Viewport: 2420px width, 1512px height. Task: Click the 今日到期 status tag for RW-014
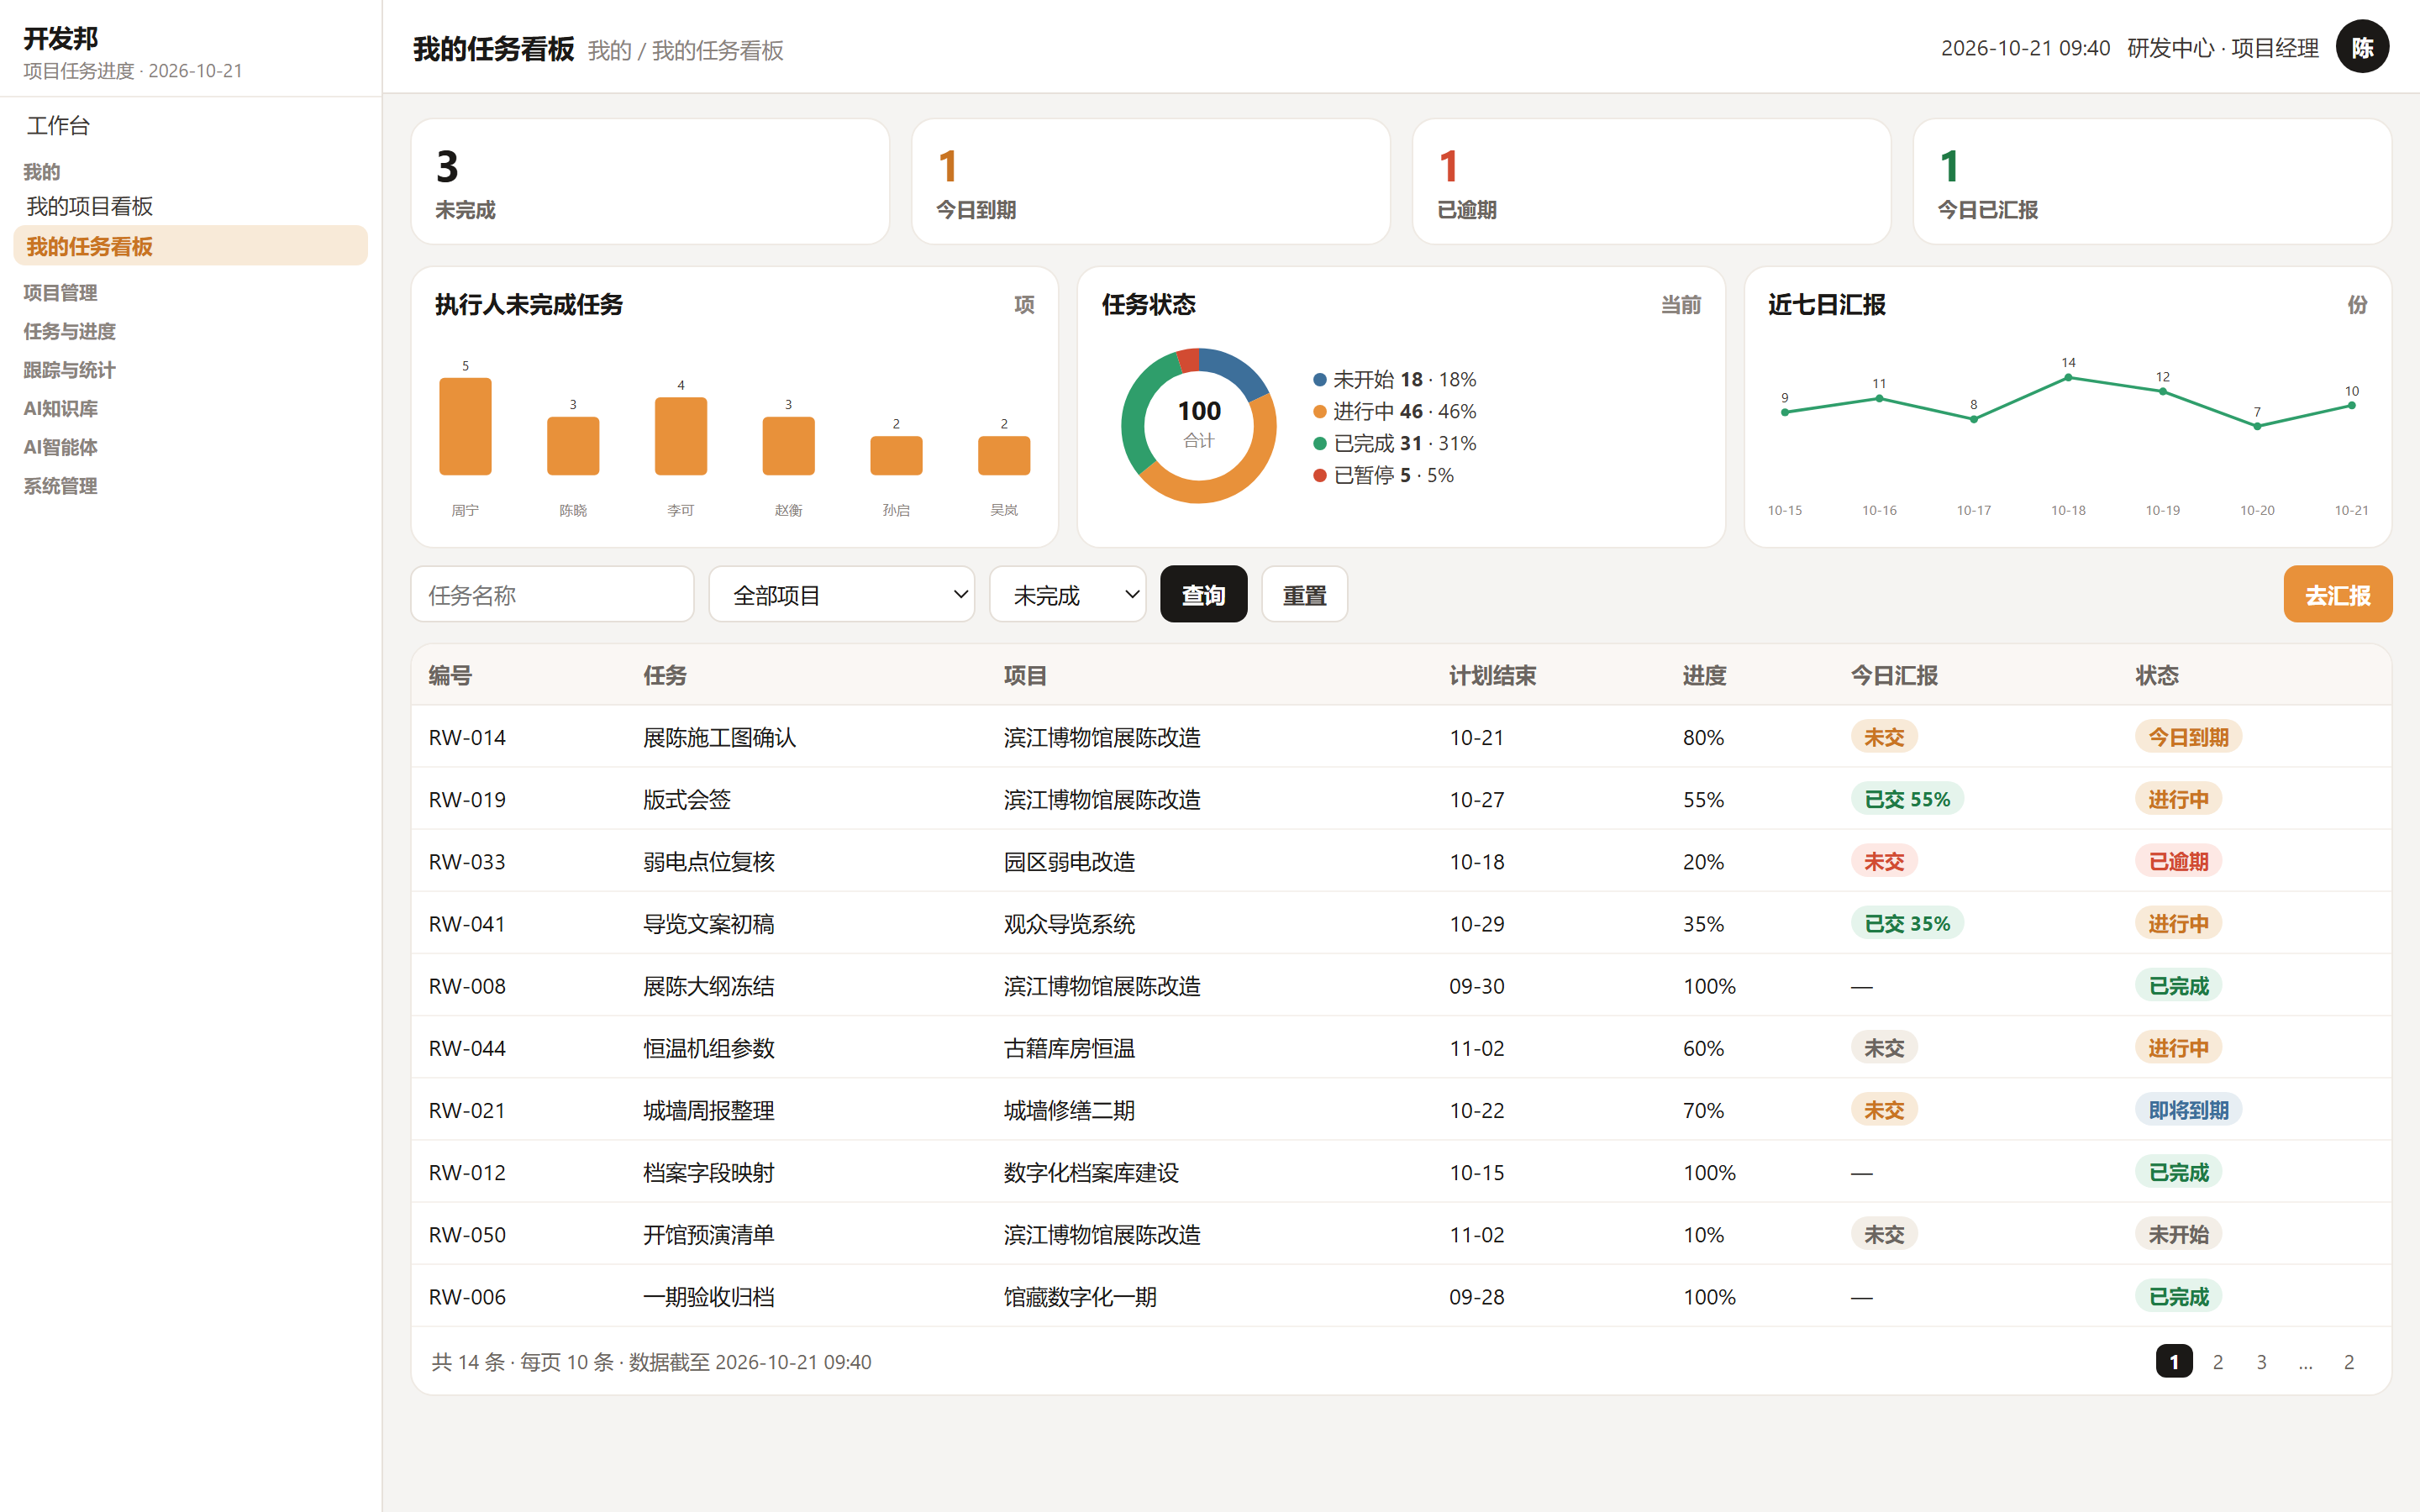click(x=2188, y=737)
